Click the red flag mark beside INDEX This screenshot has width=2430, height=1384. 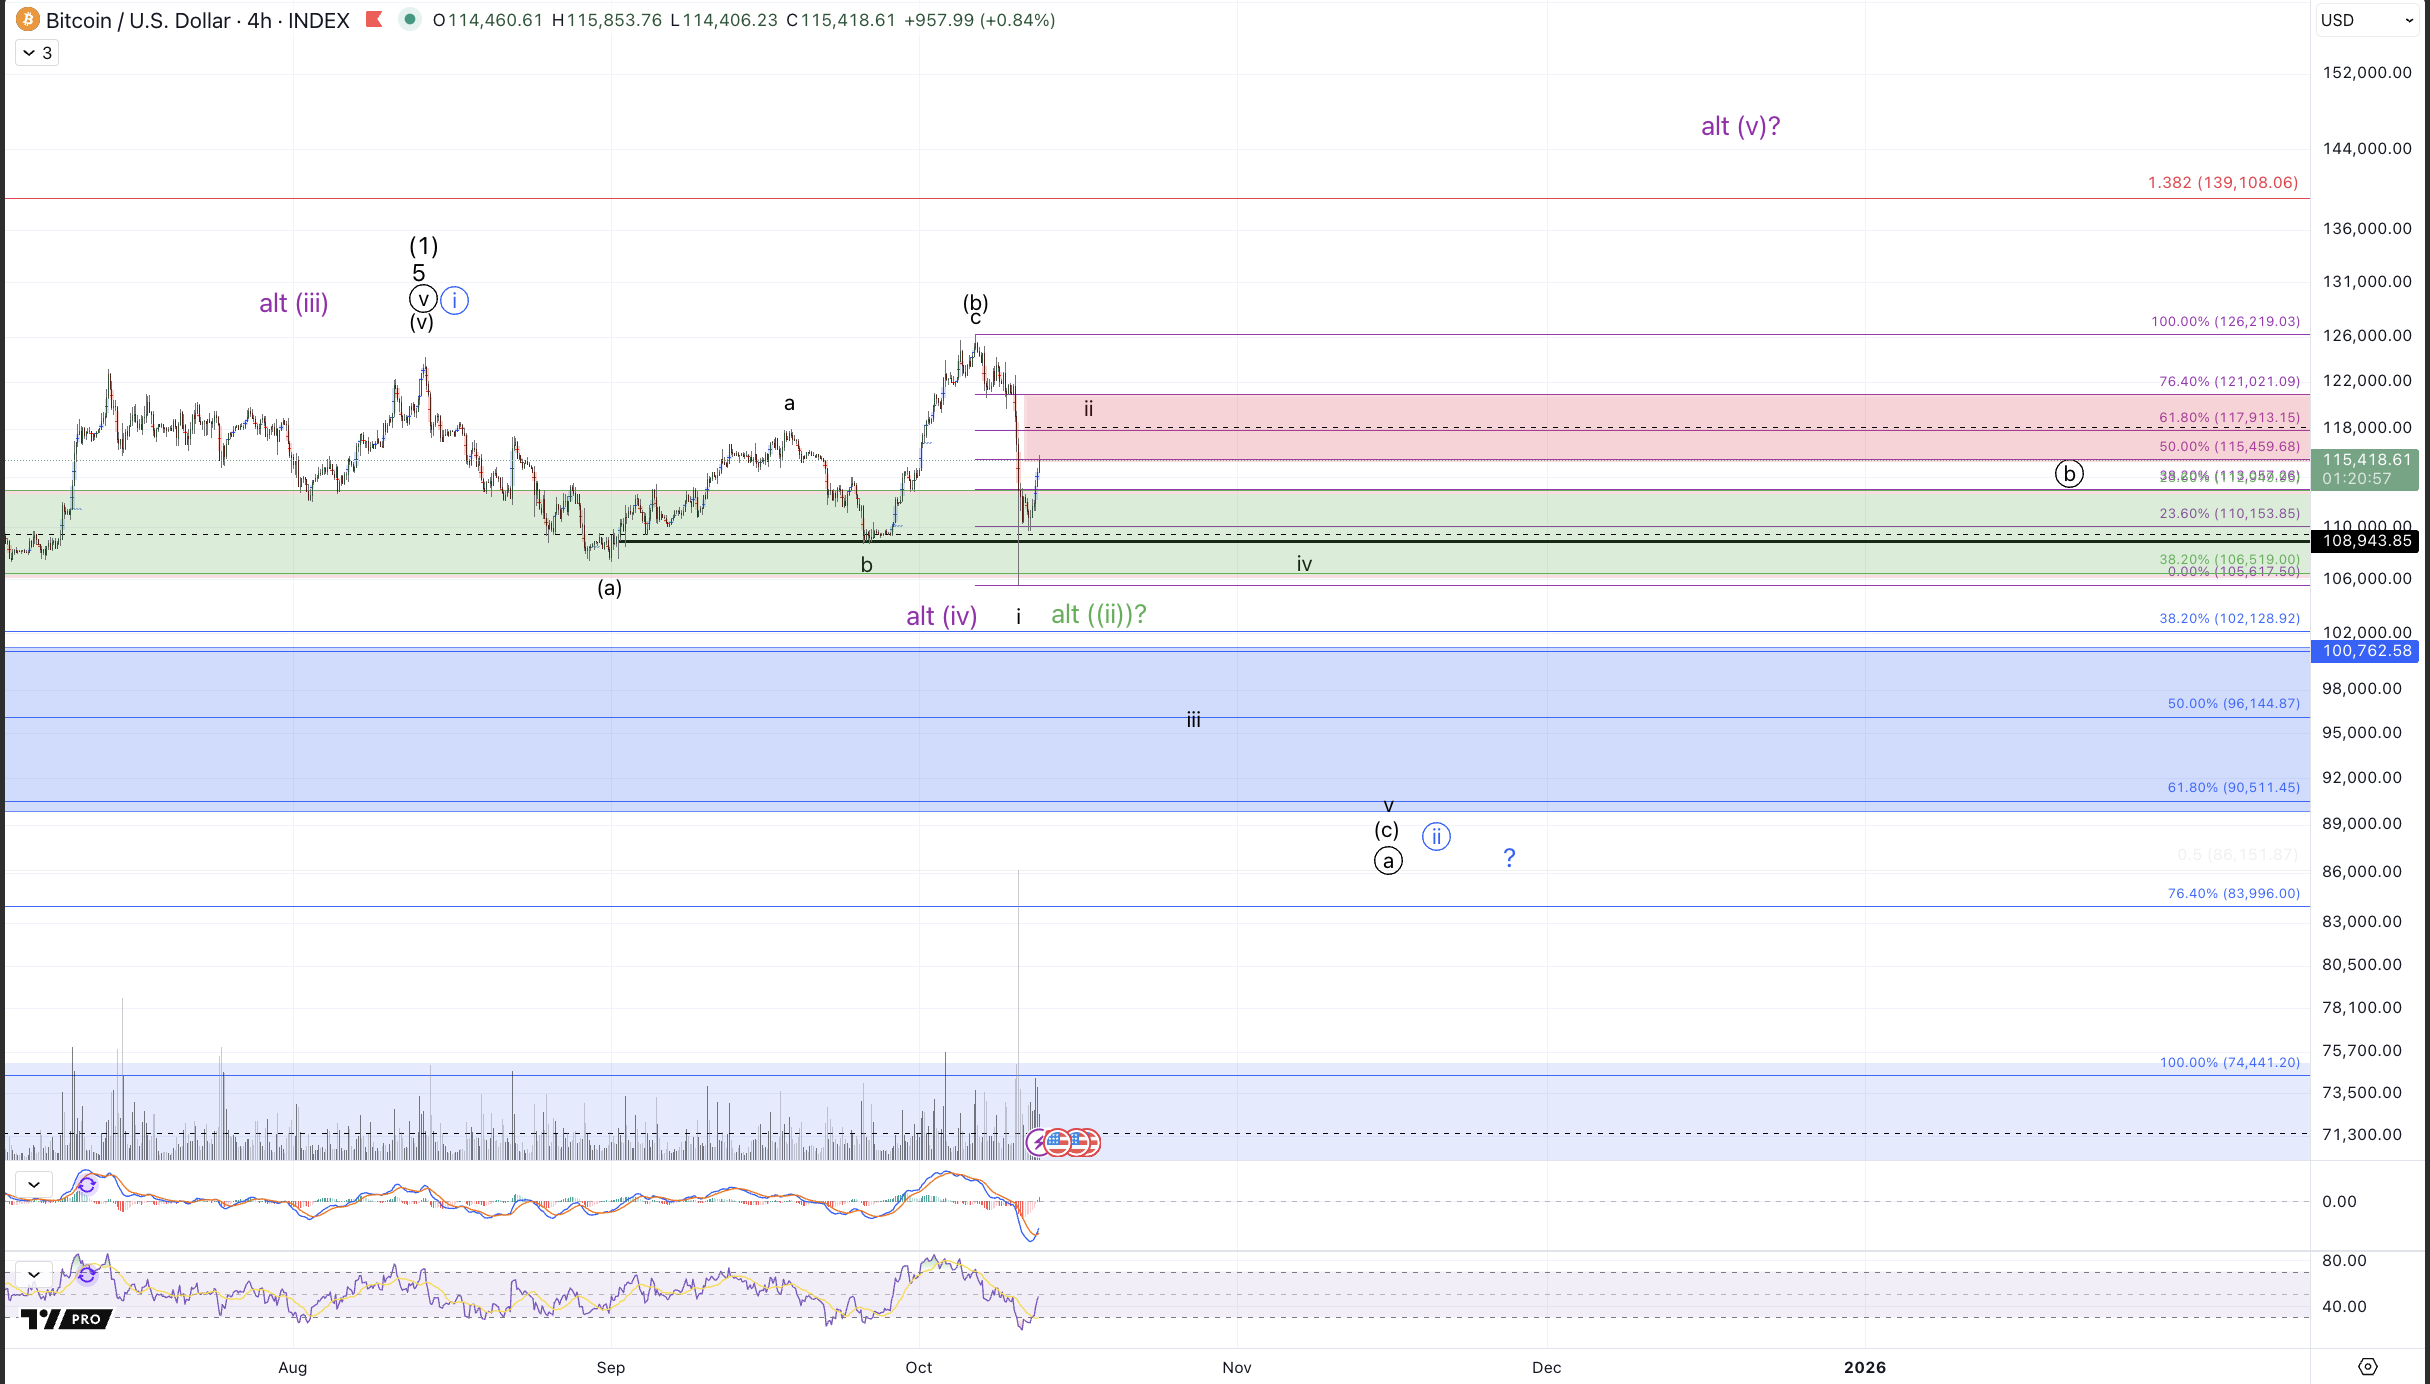coord(374,19)
